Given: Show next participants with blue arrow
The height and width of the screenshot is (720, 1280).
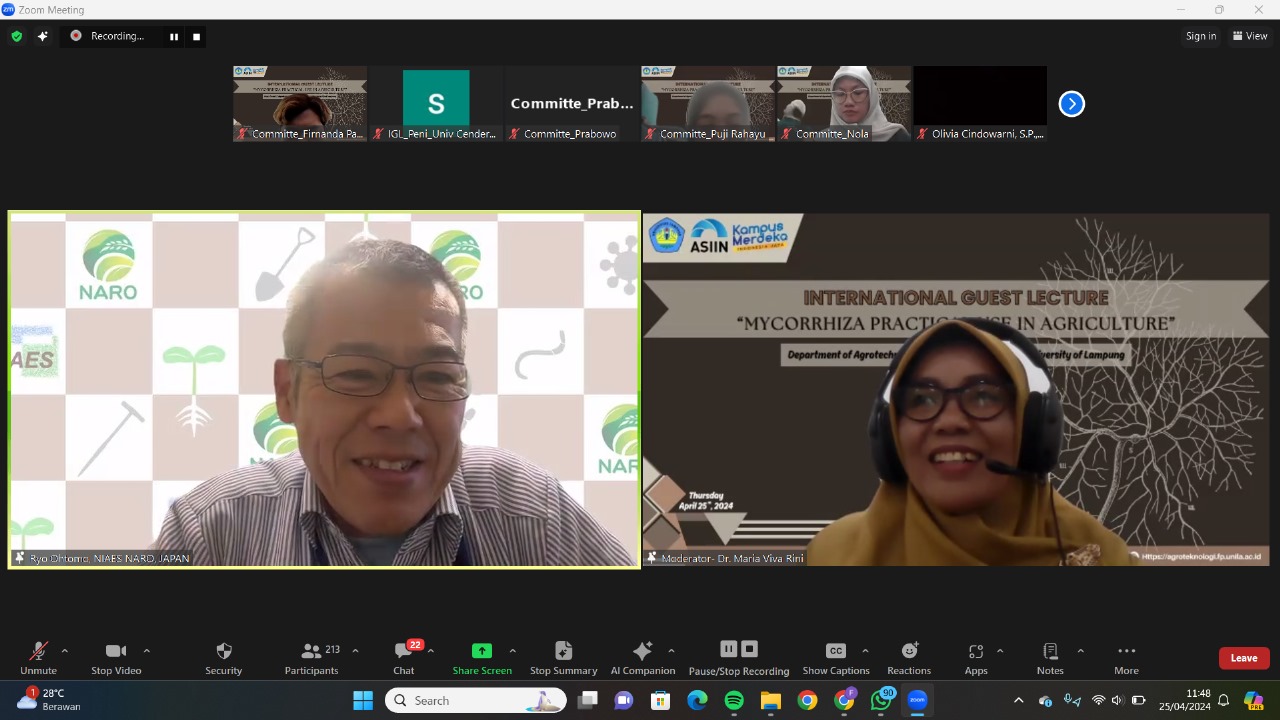Looking at the screenshot, I should point(1071,104).
